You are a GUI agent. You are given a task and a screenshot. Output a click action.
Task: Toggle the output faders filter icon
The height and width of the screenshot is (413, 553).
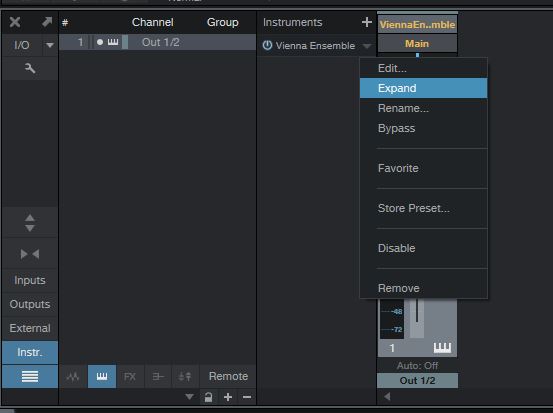[185, 376]
